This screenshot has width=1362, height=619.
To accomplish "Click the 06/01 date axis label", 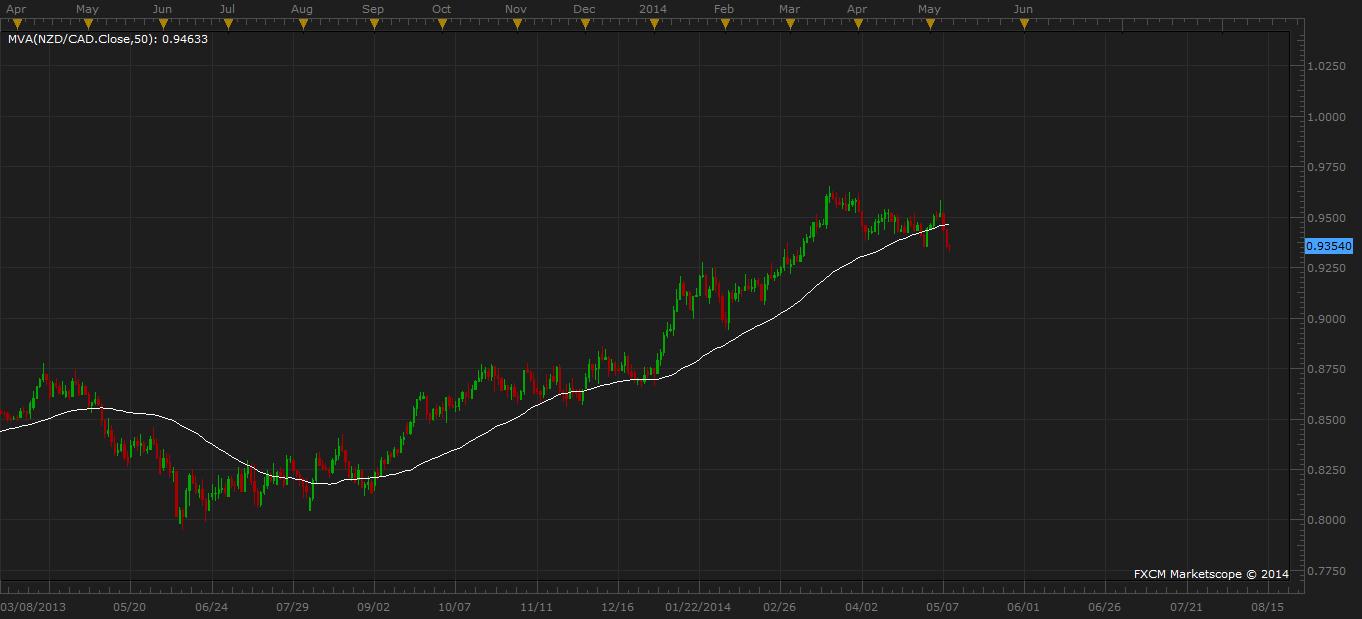I will [x=1025, y=606].
